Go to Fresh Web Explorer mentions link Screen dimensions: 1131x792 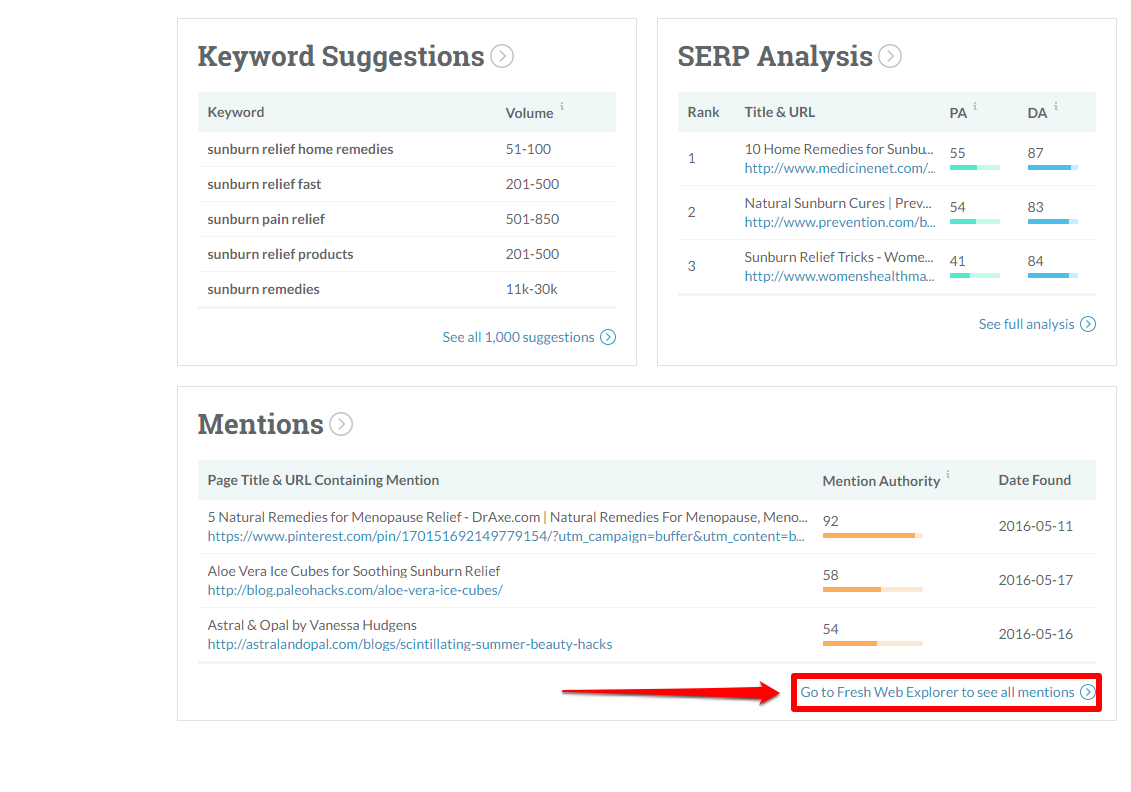pos(937,692)
